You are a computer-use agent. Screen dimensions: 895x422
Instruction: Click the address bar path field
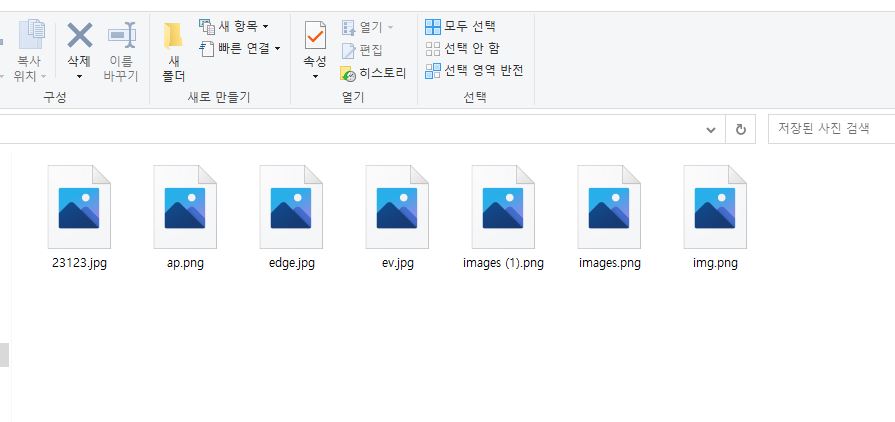[348, 130]
